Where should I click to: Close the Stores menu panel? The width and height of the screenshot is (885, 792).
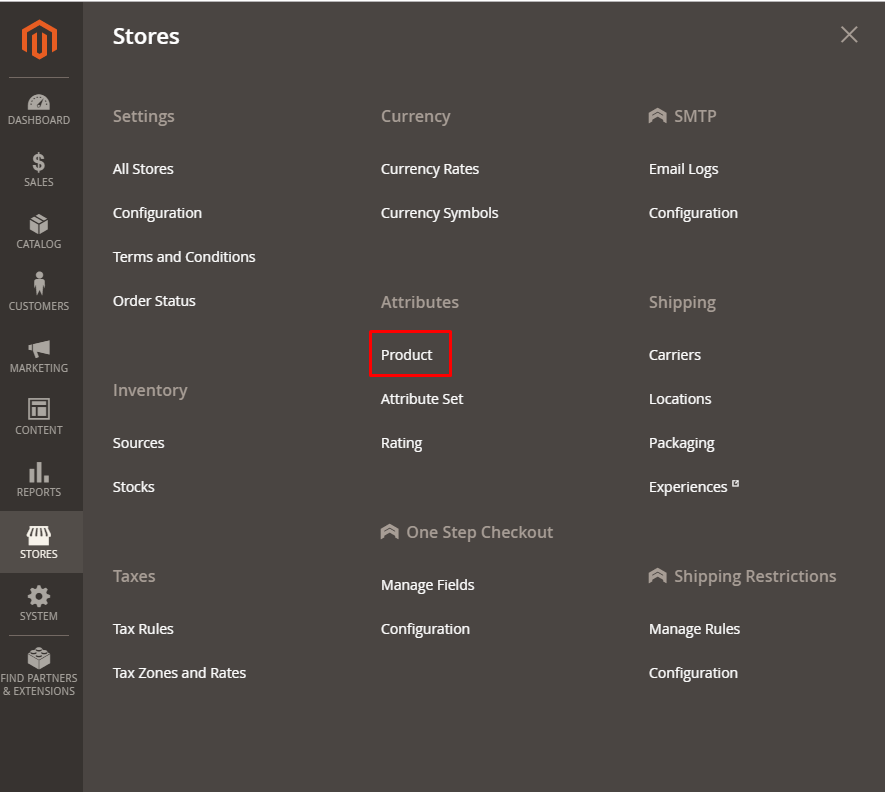tap(849, 35)
